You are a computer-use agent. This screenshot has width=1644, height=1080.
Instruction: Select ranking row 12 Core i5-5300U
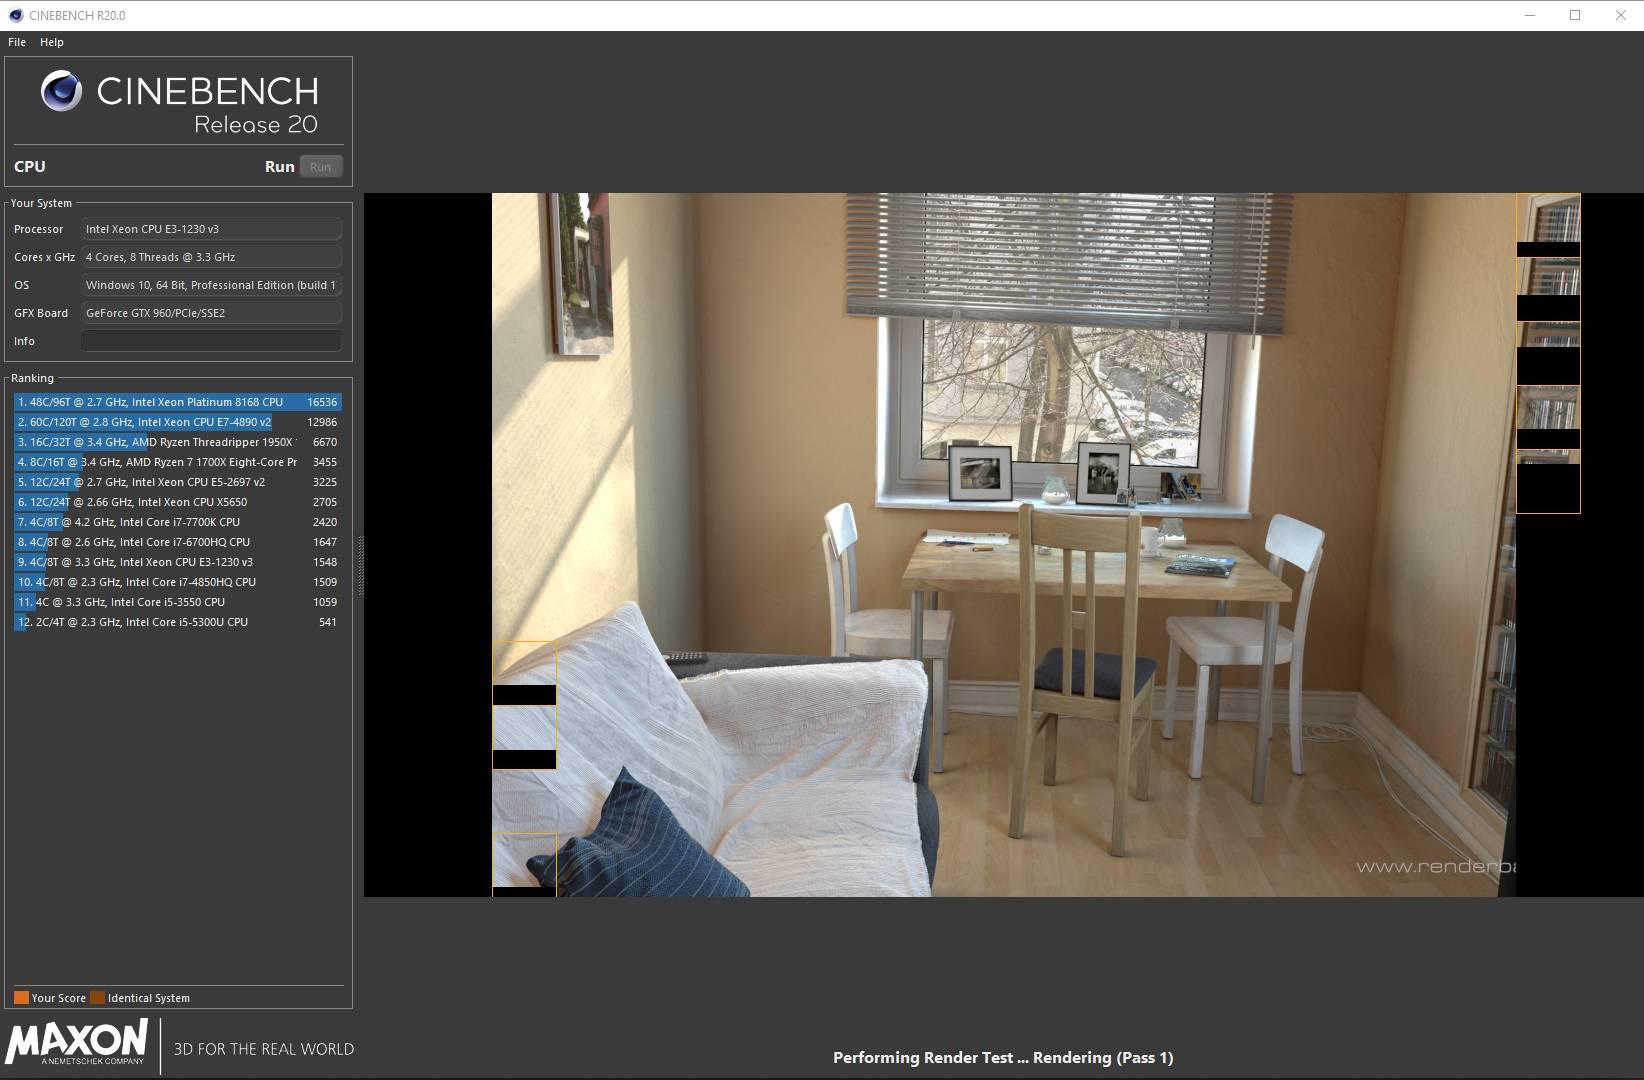click(x=178, y=622)
